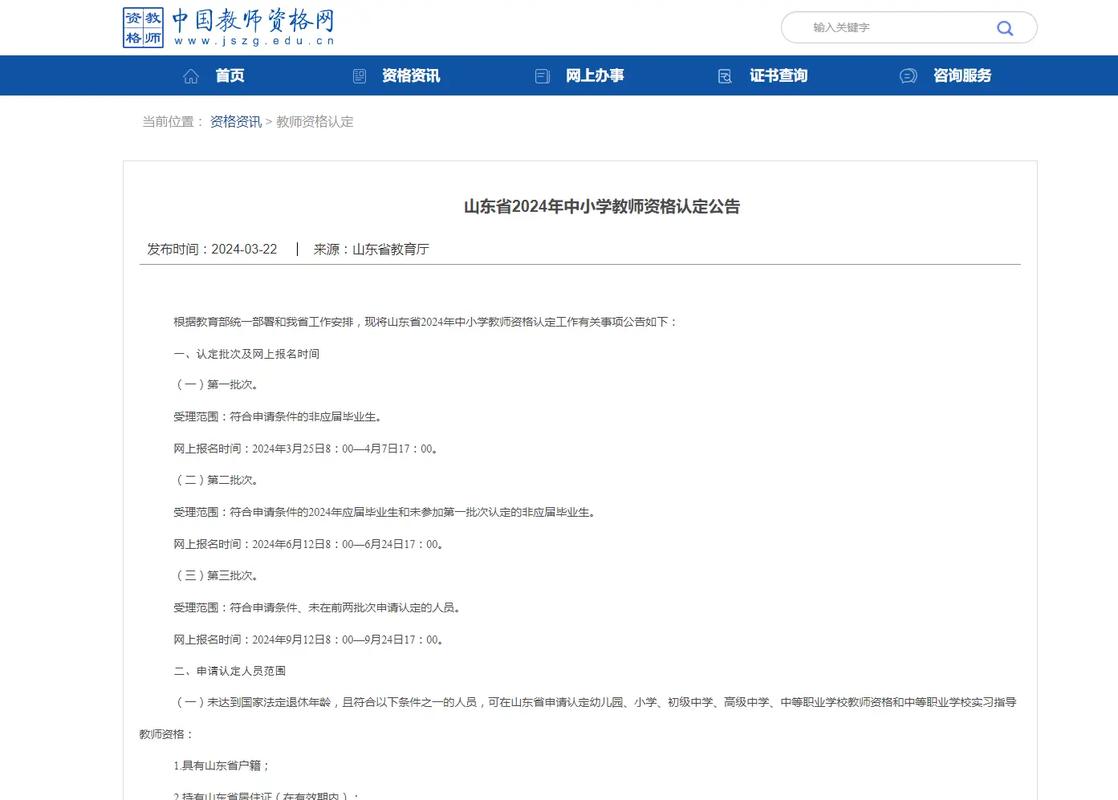This screenshot has height=800, width=1118.
Task: Click the 发布时间：2024-03-22 text
Action: (212, 249)
